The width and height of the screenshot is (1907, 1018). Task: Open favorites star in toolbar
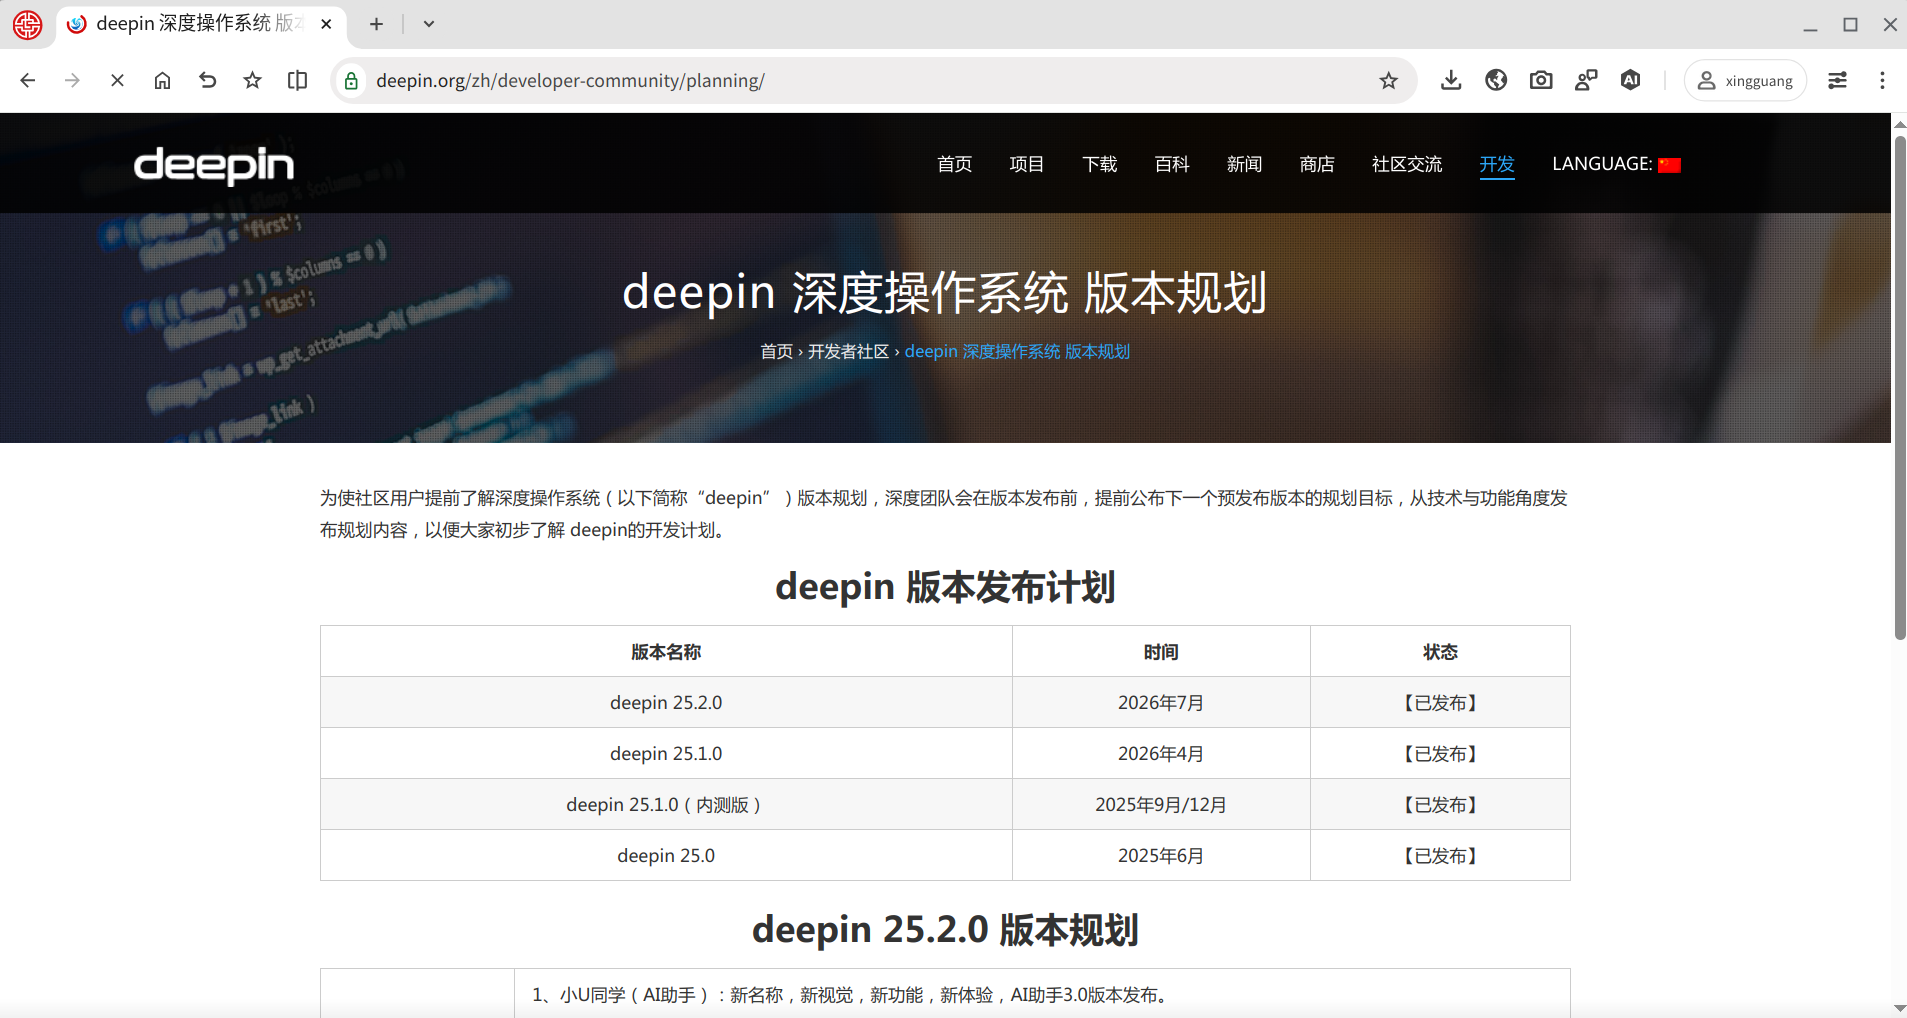pyautogui.click(x=252, y=80)
